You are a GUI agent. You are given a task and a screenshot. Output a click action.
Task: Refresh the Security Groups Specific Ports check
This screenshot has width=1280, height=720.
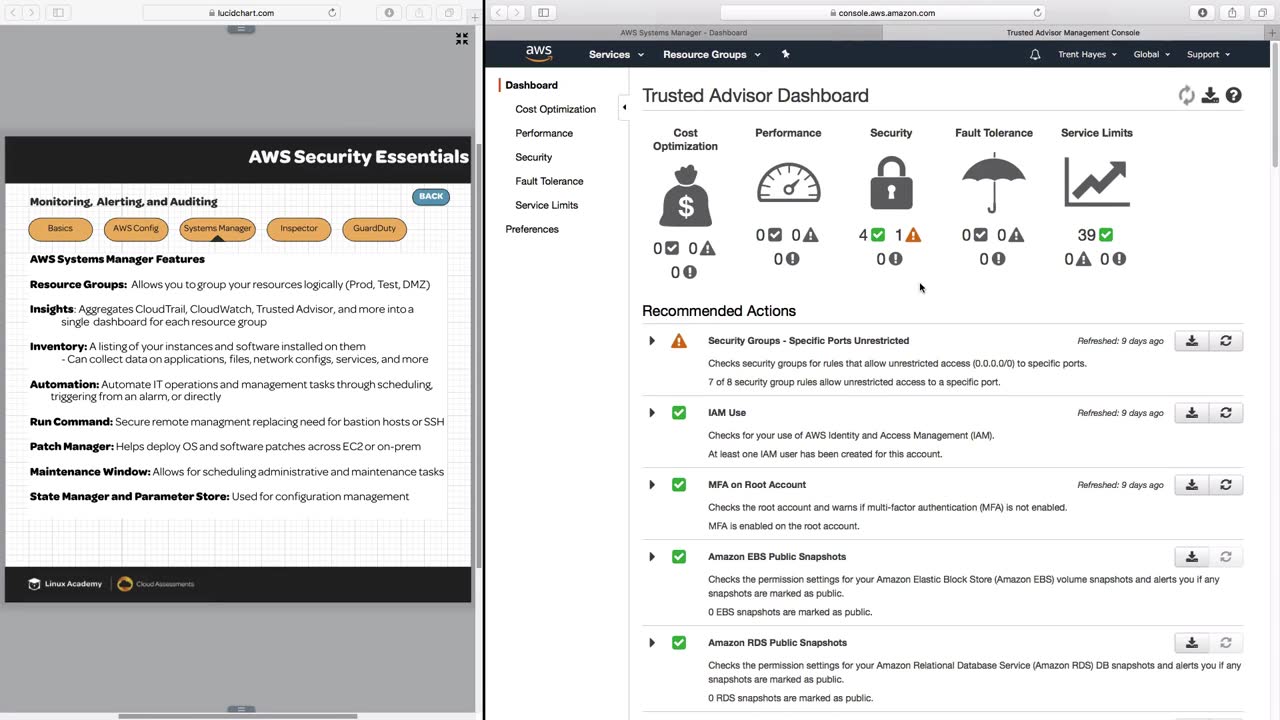[x=1226, y=341]
